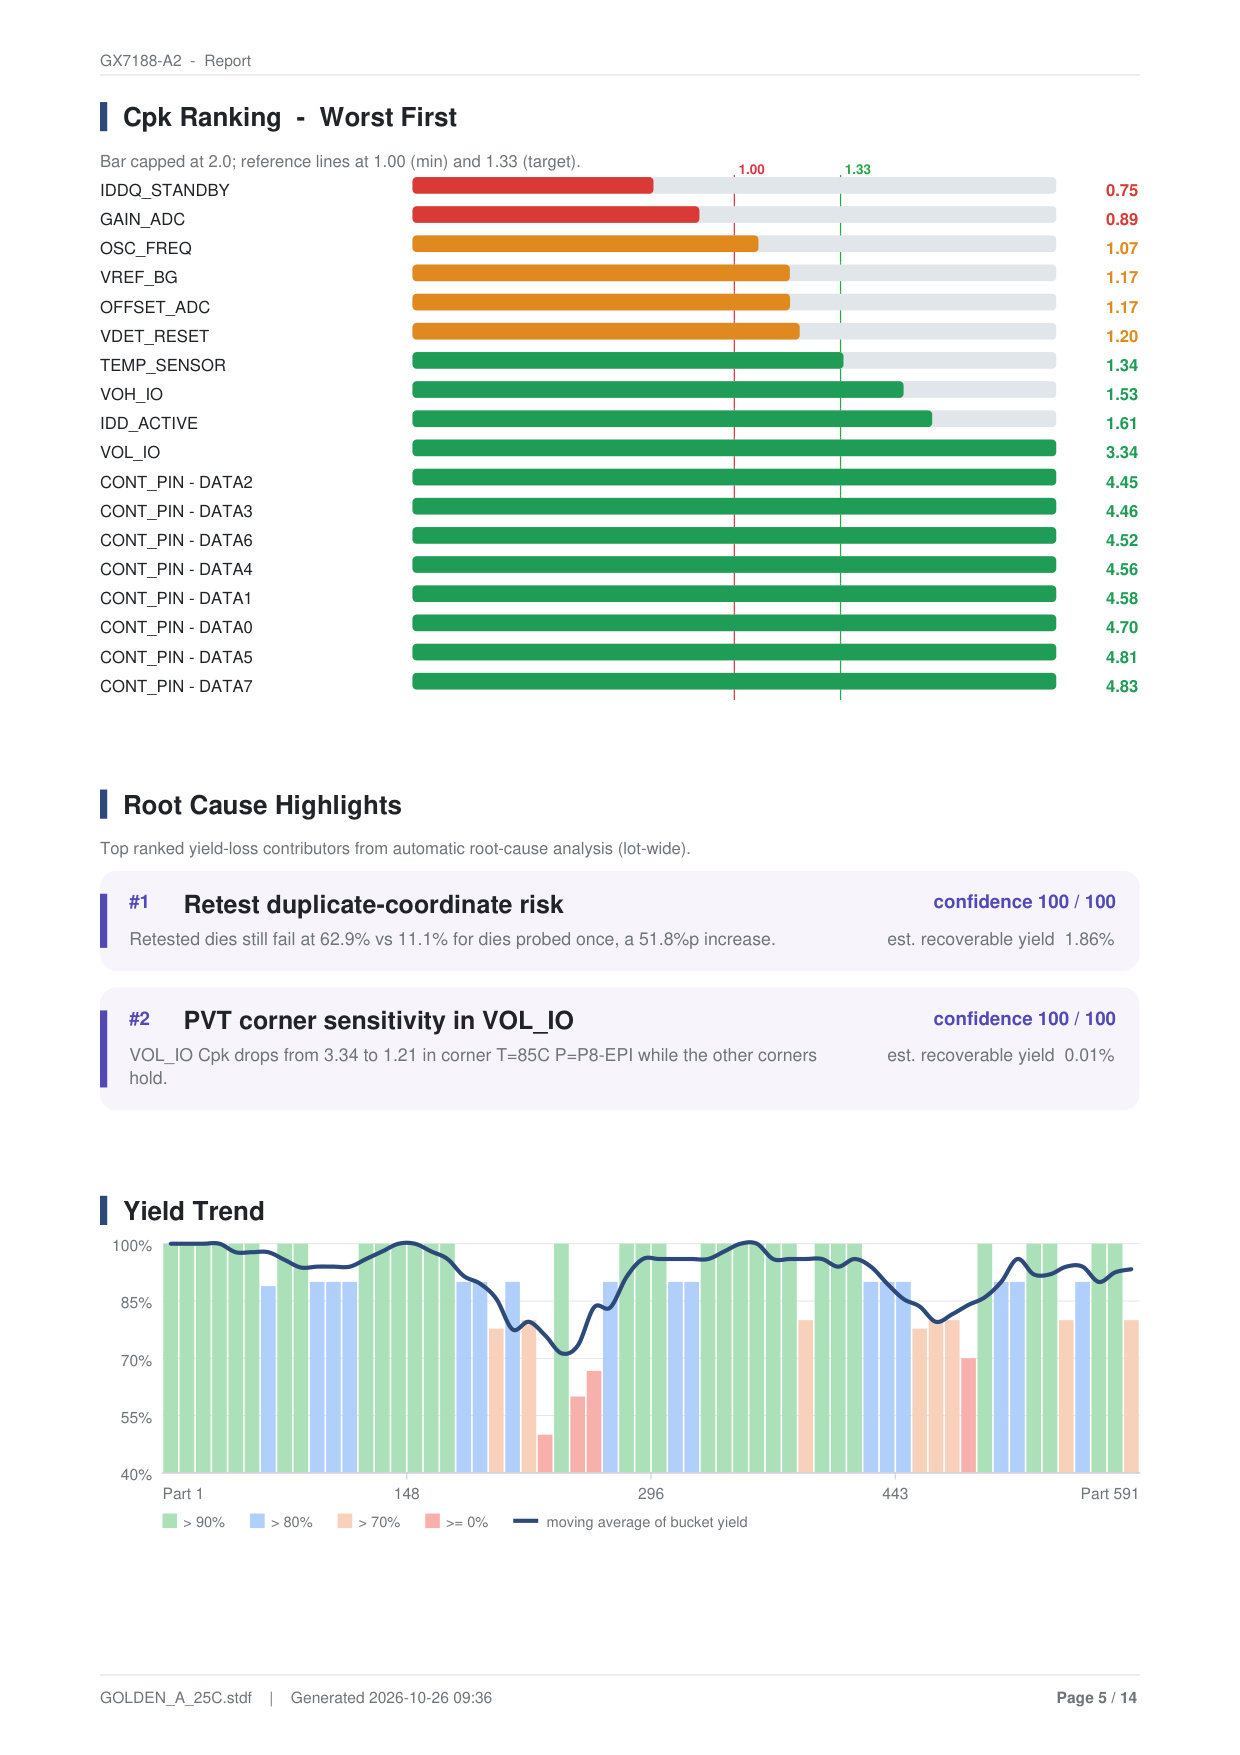1240x1755 pixels.
Task: Open the Retest duplicate-coordinate risk card
Action: click(x=619, y=920)
